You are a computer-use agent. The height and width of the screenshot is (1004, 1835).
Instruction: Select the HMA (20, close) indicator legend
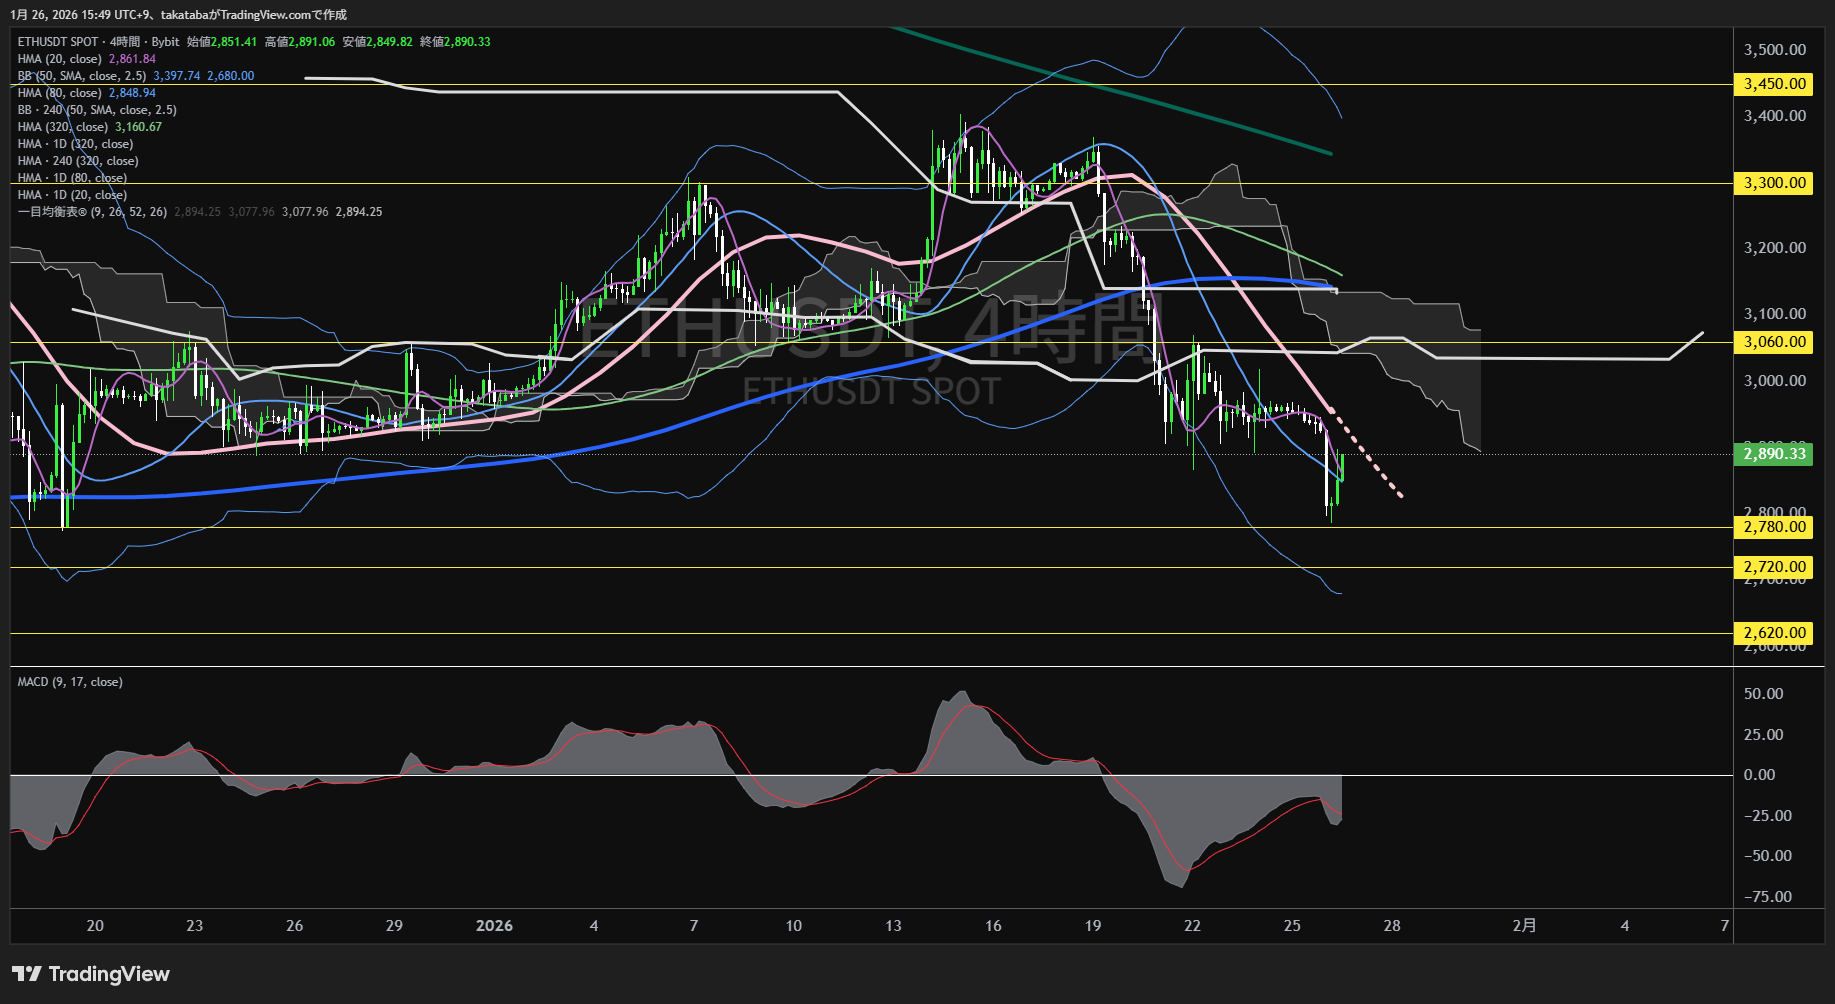59,59
